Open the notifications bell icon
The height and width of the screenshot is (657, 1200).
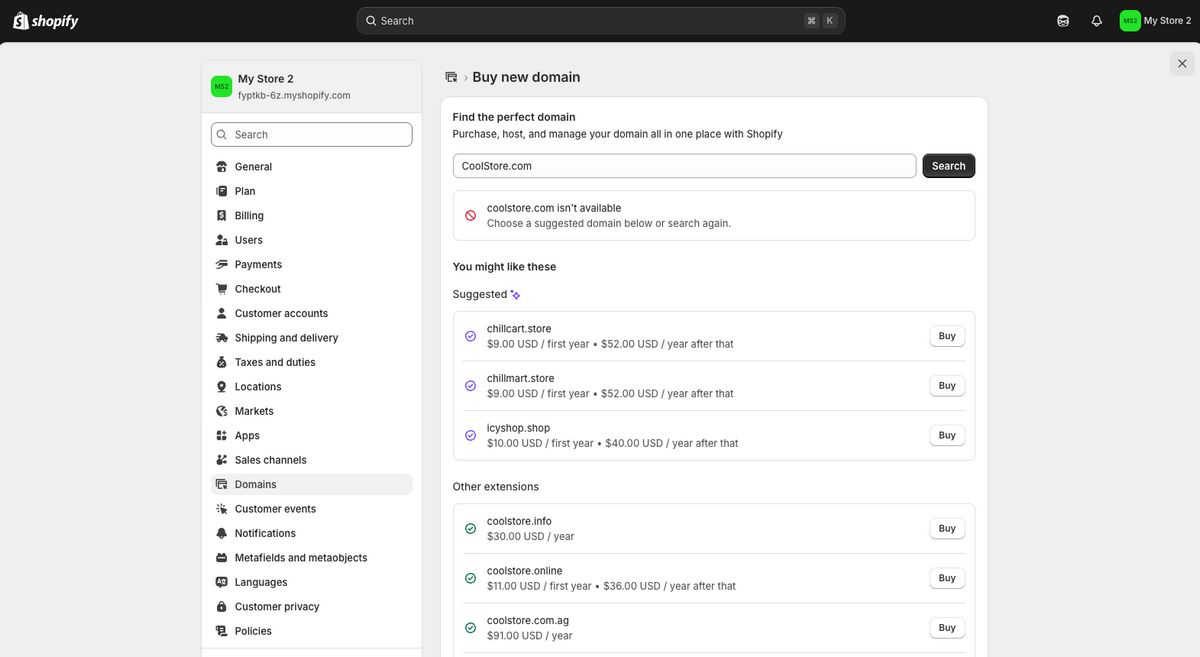click(x=1096, y=21)
